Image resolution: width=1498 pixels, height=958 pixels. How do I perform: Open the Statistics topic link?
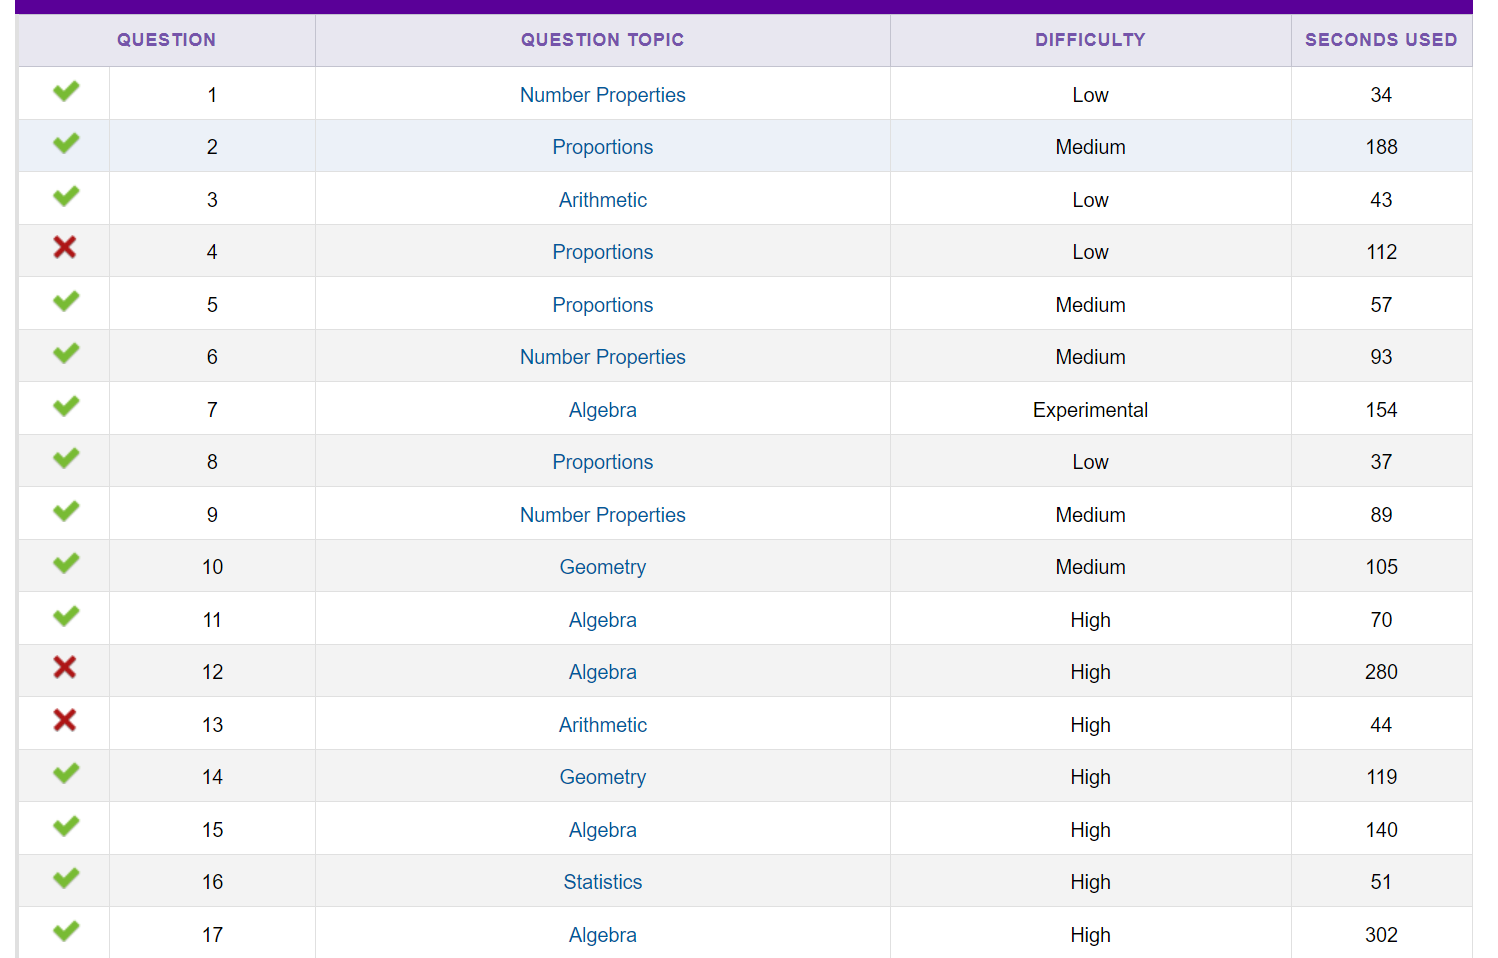point(602,882)
